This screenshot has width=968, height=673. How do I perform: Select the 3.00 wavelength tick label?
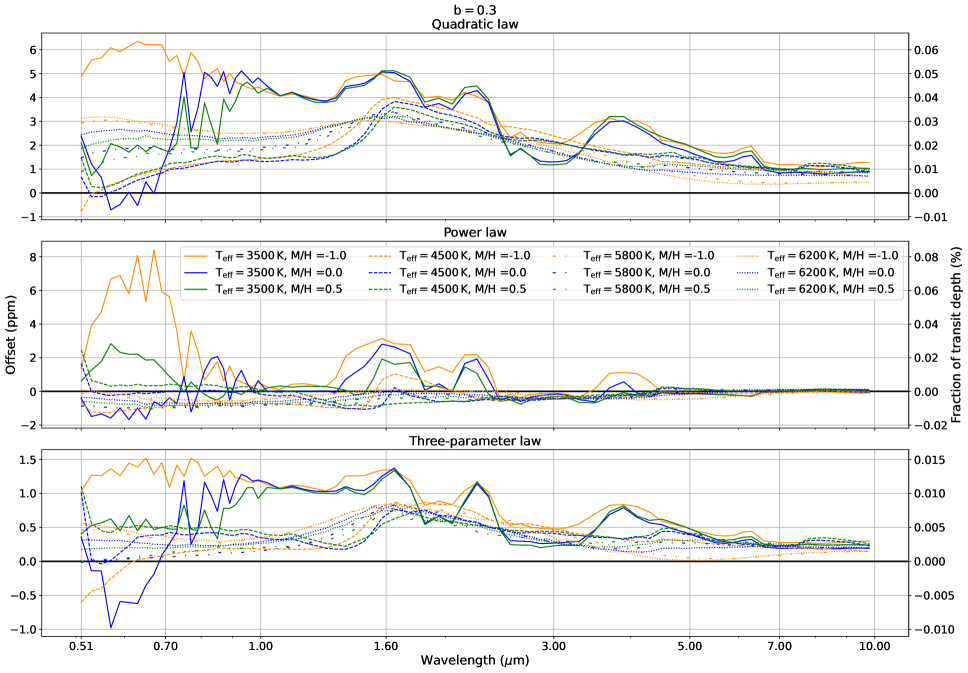pos(553,646)
